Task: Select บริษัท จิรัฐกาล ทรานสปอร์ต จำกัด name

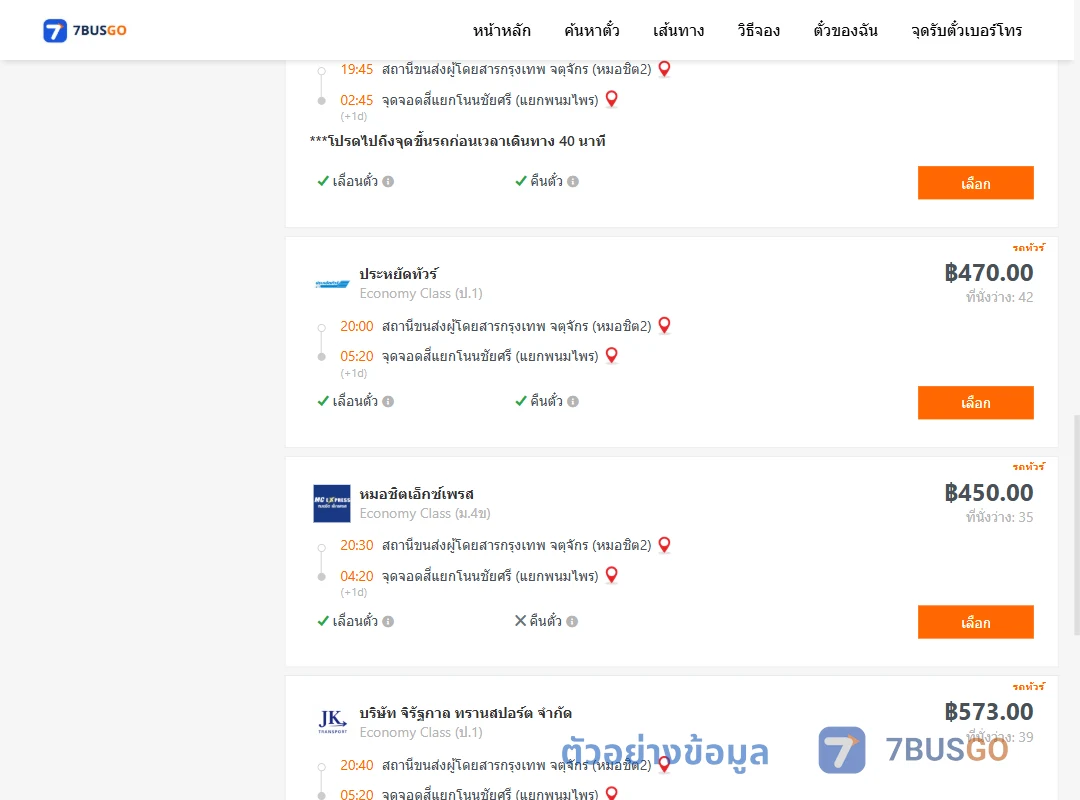Action: [466, 712]
